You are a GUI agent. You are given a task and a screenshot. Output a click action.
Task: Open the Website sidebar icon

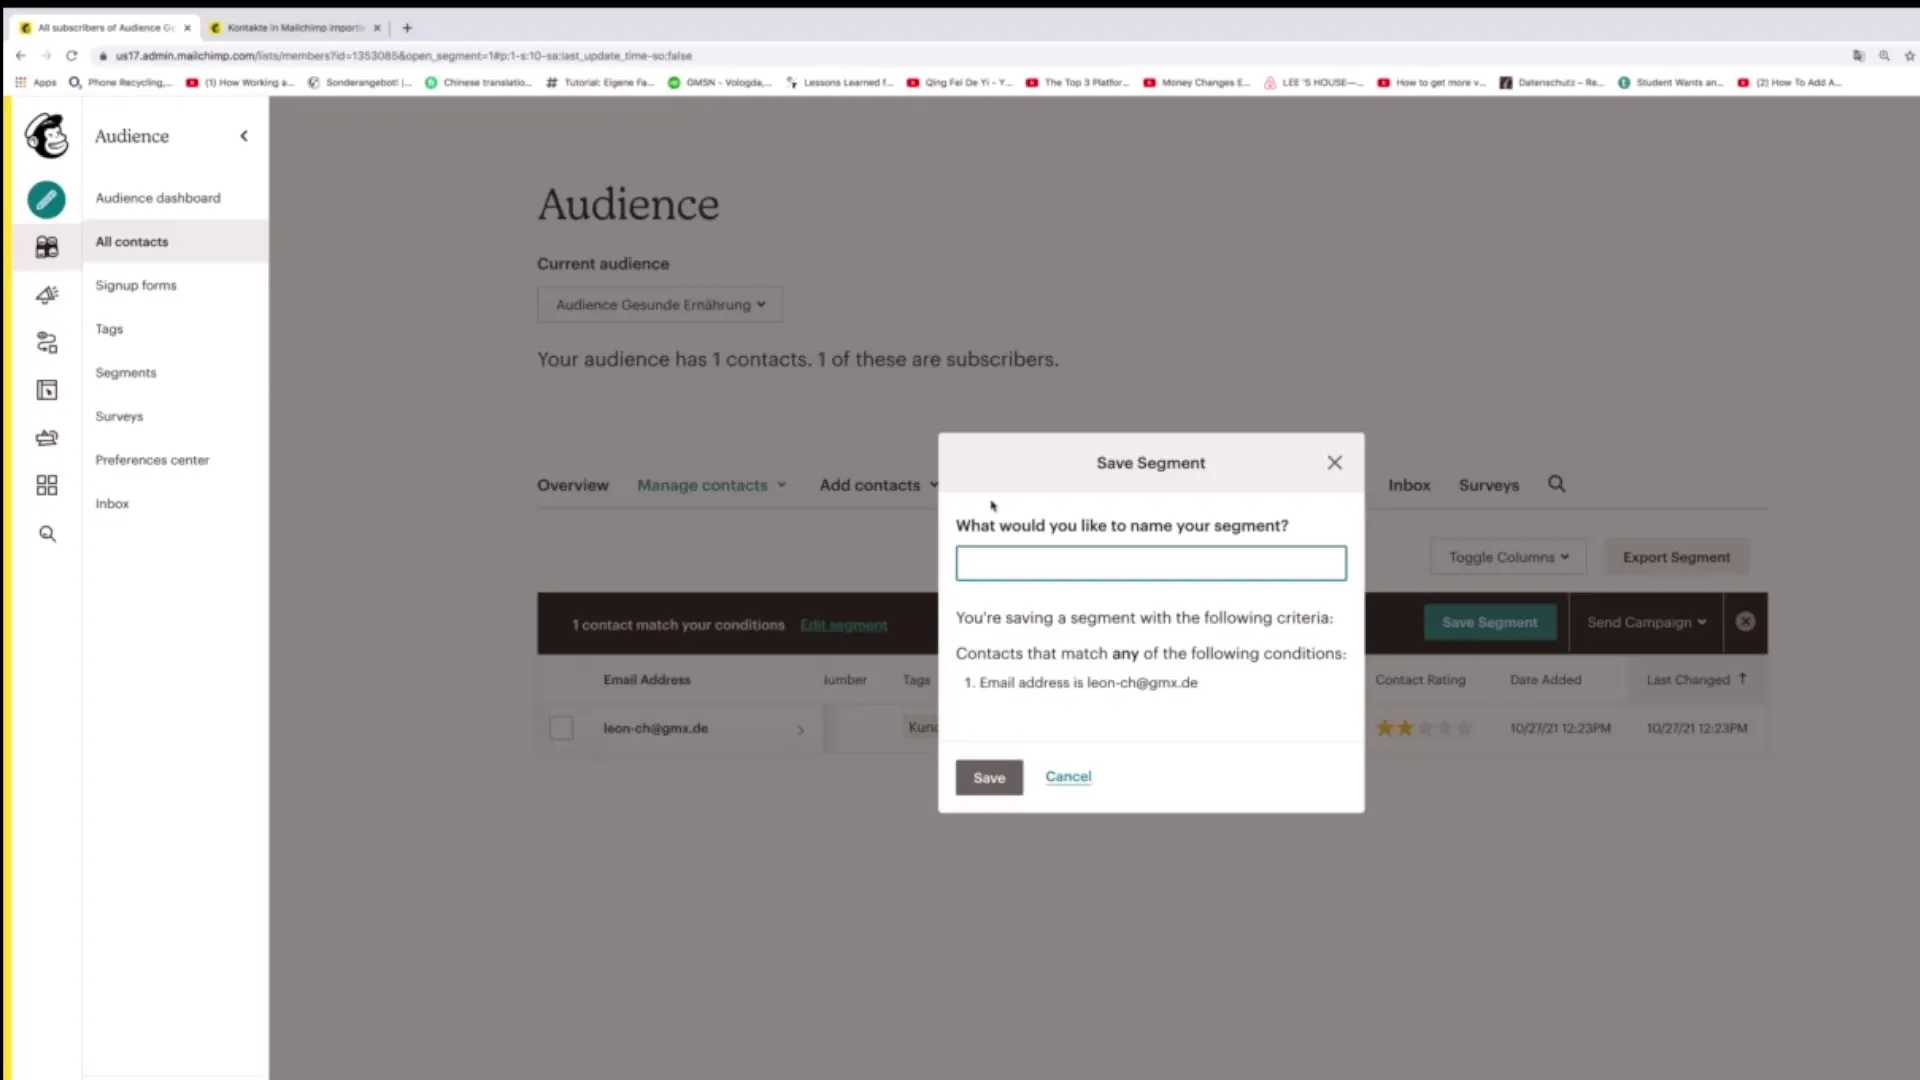pos(47,390)
